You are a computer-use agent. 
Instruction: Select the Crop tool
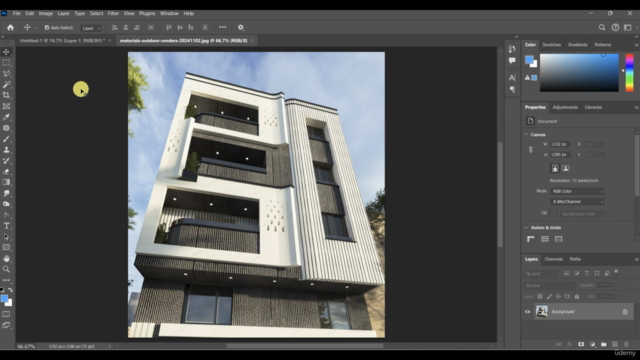[6, 96]
